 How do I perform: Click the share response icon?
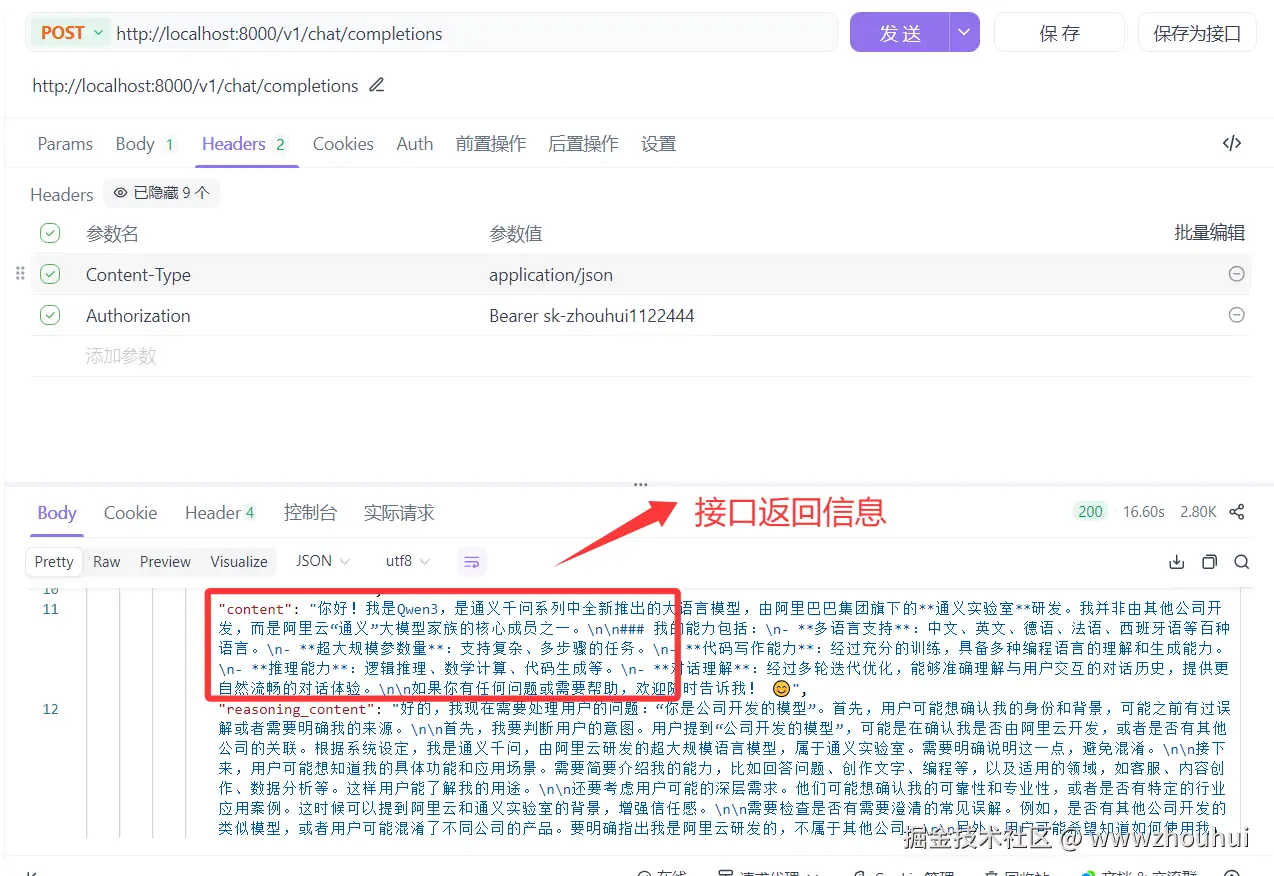1237,512
